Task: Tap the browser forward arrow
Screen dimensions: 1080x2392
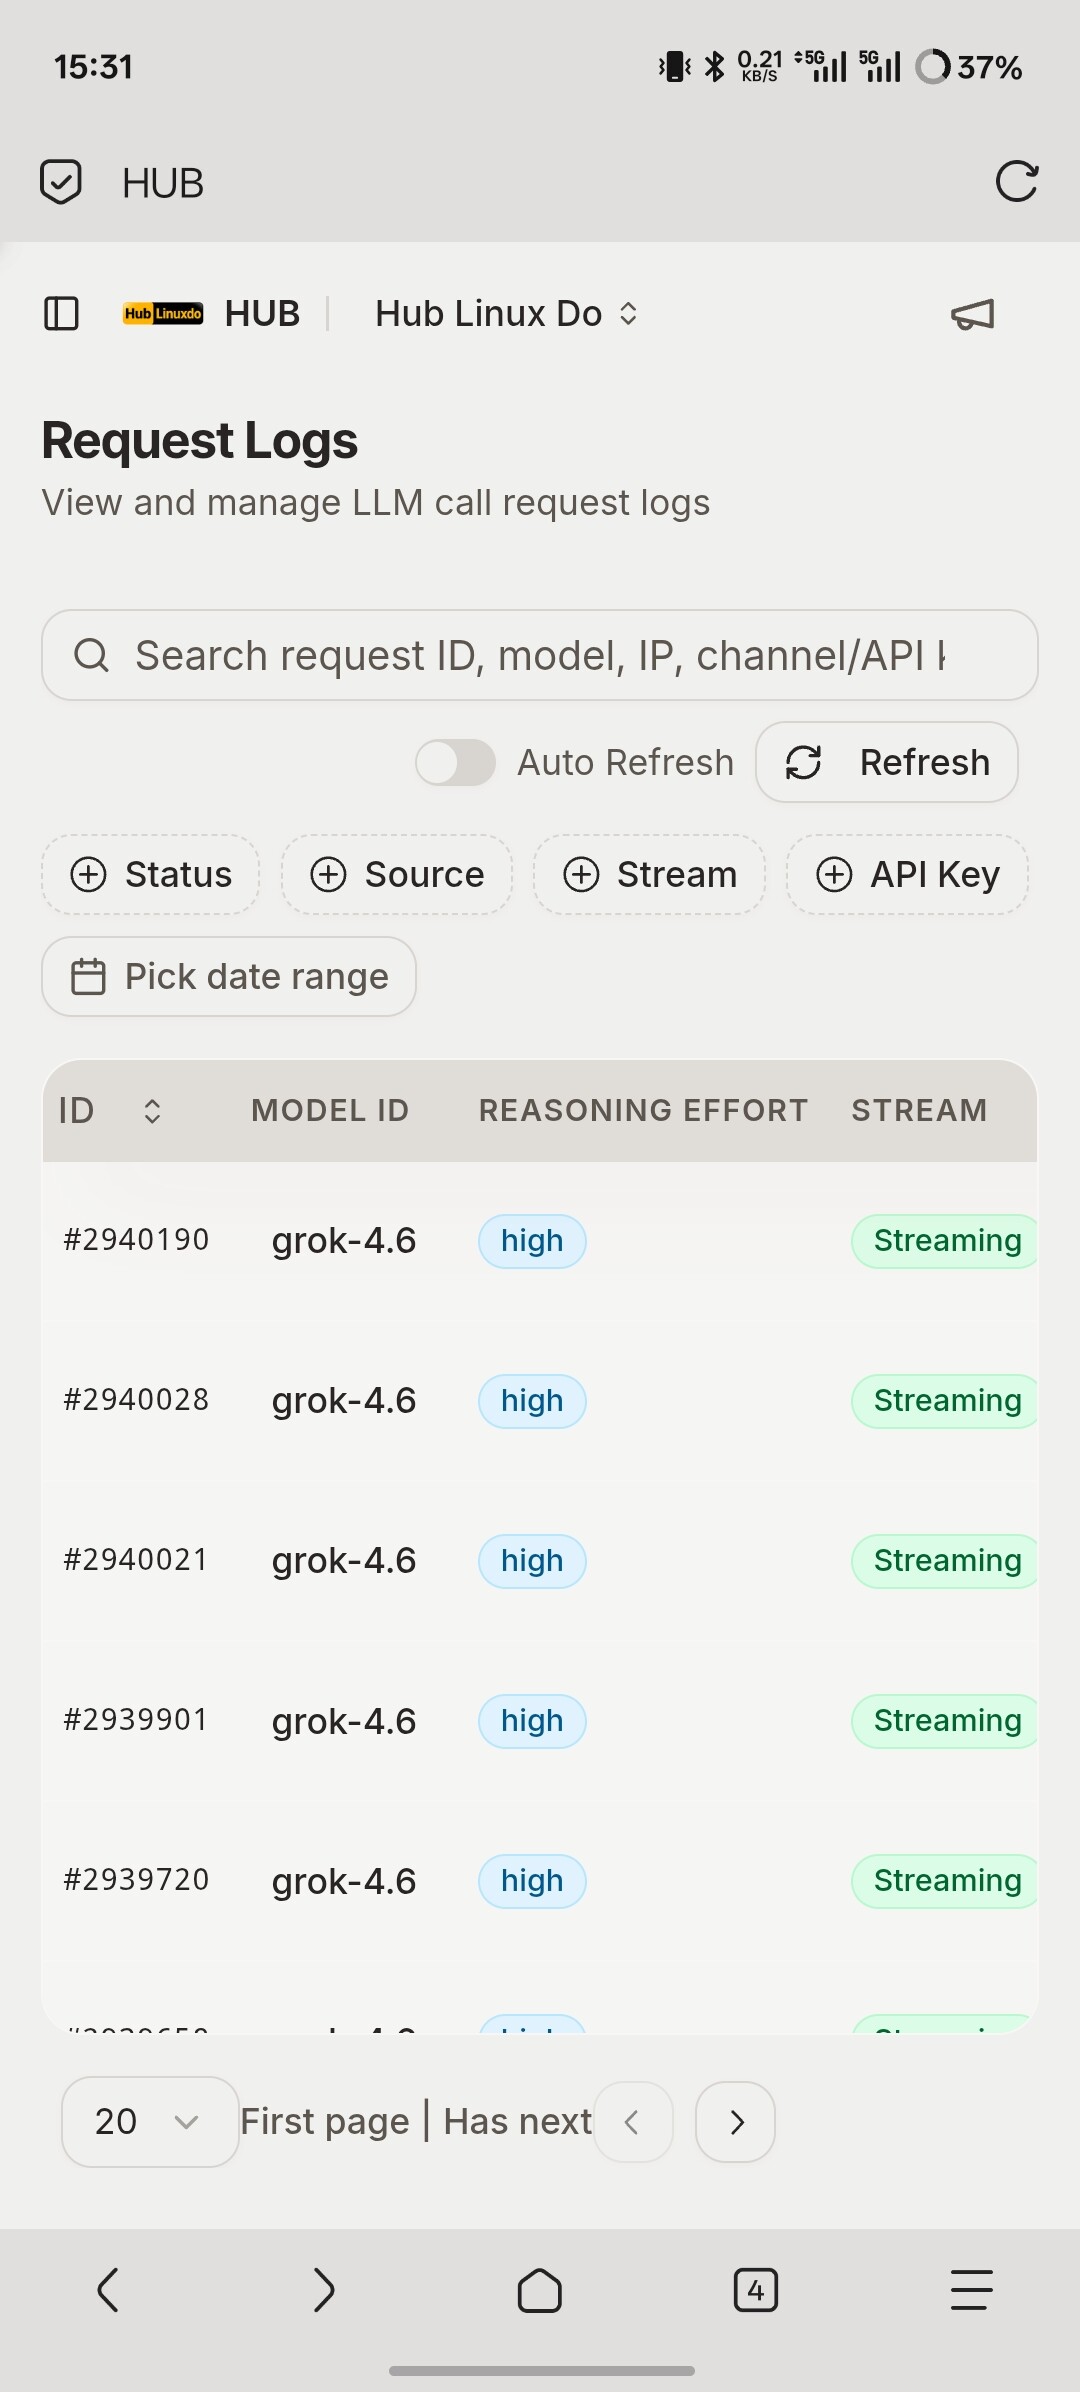Action: point(324,2290)
